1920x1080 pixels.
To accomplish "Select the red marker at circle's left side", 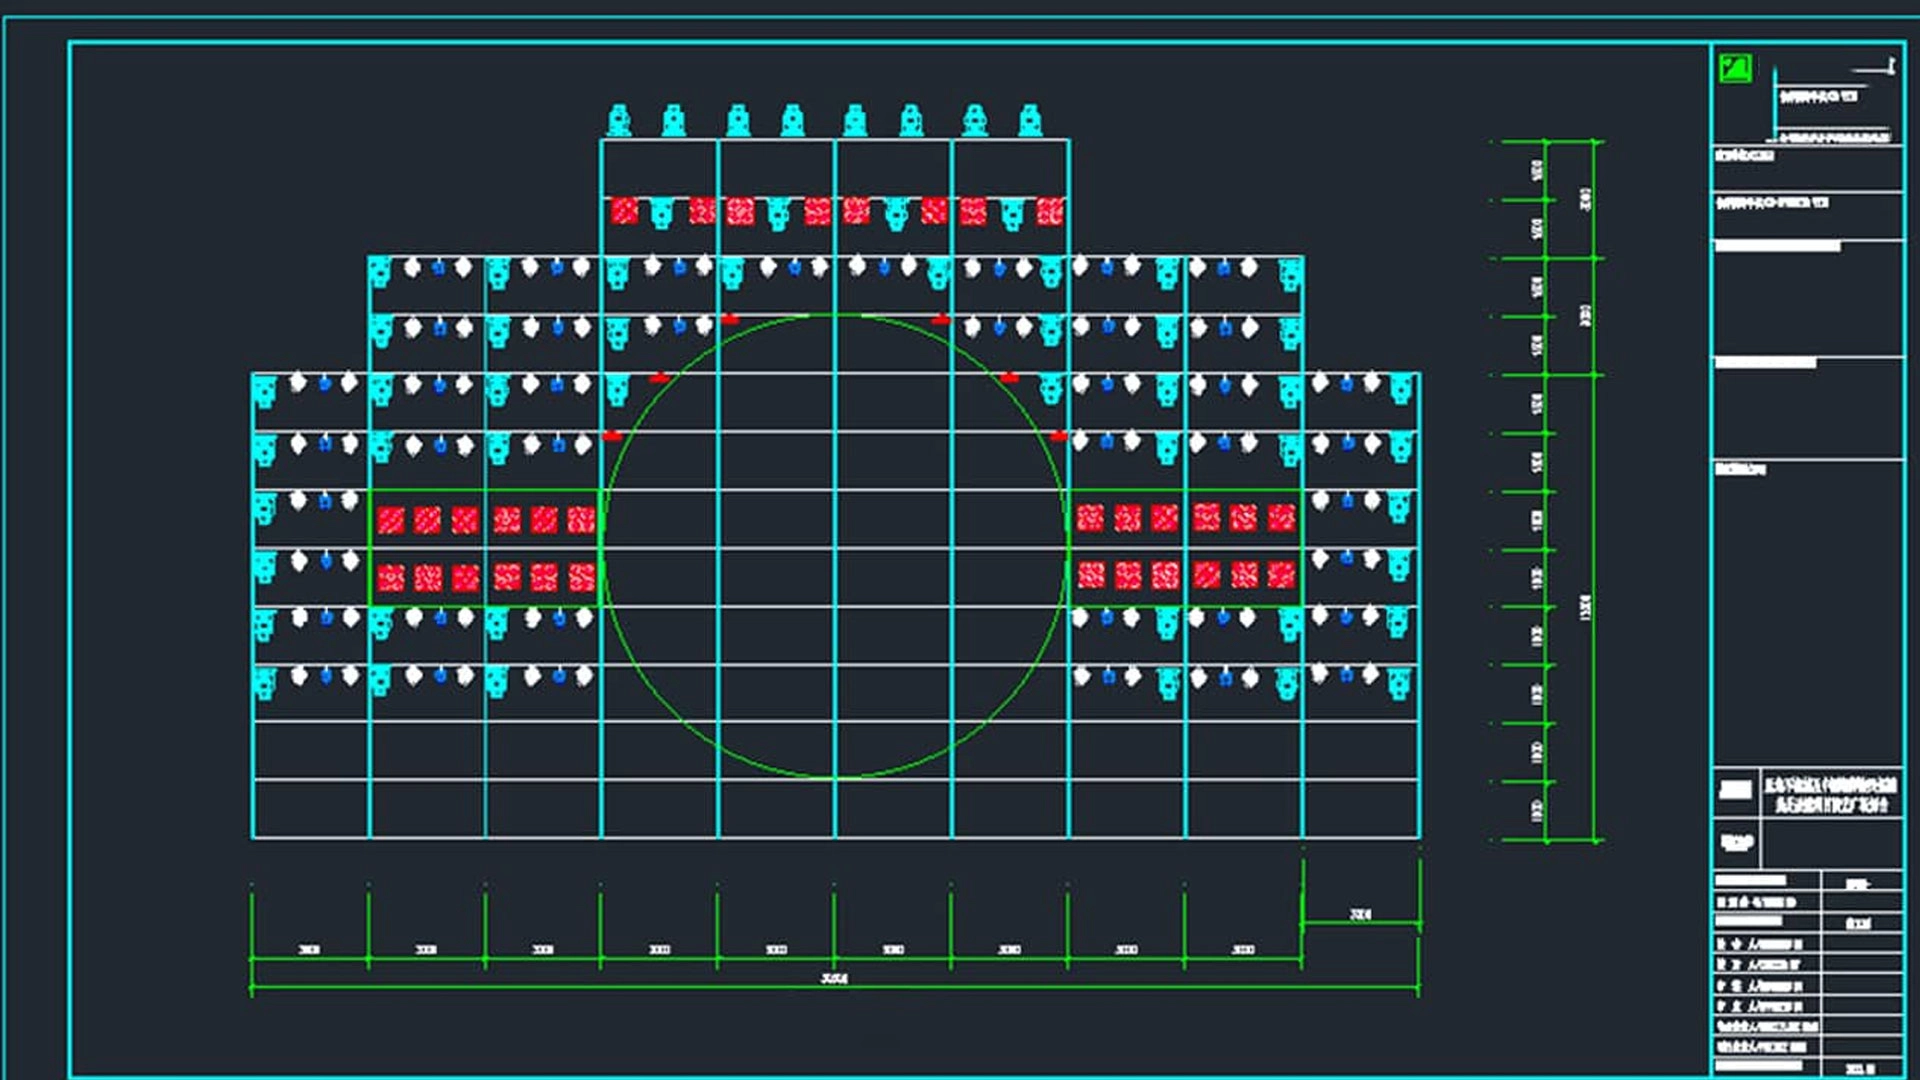I will [612, 436].
